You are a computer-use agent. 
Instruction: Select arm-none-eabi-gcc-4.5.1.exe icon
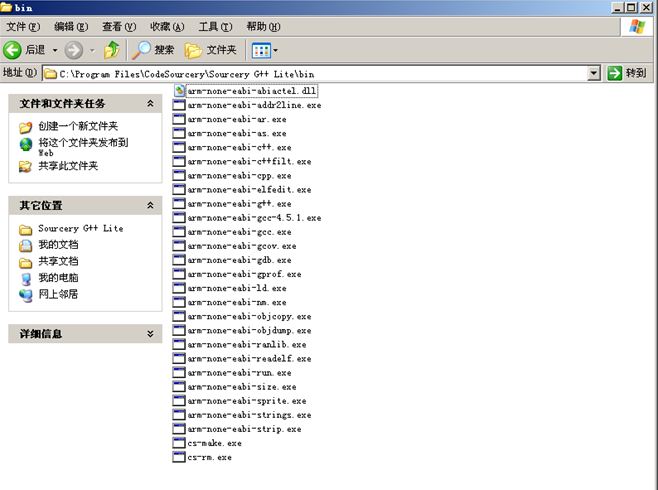[179, 218]
